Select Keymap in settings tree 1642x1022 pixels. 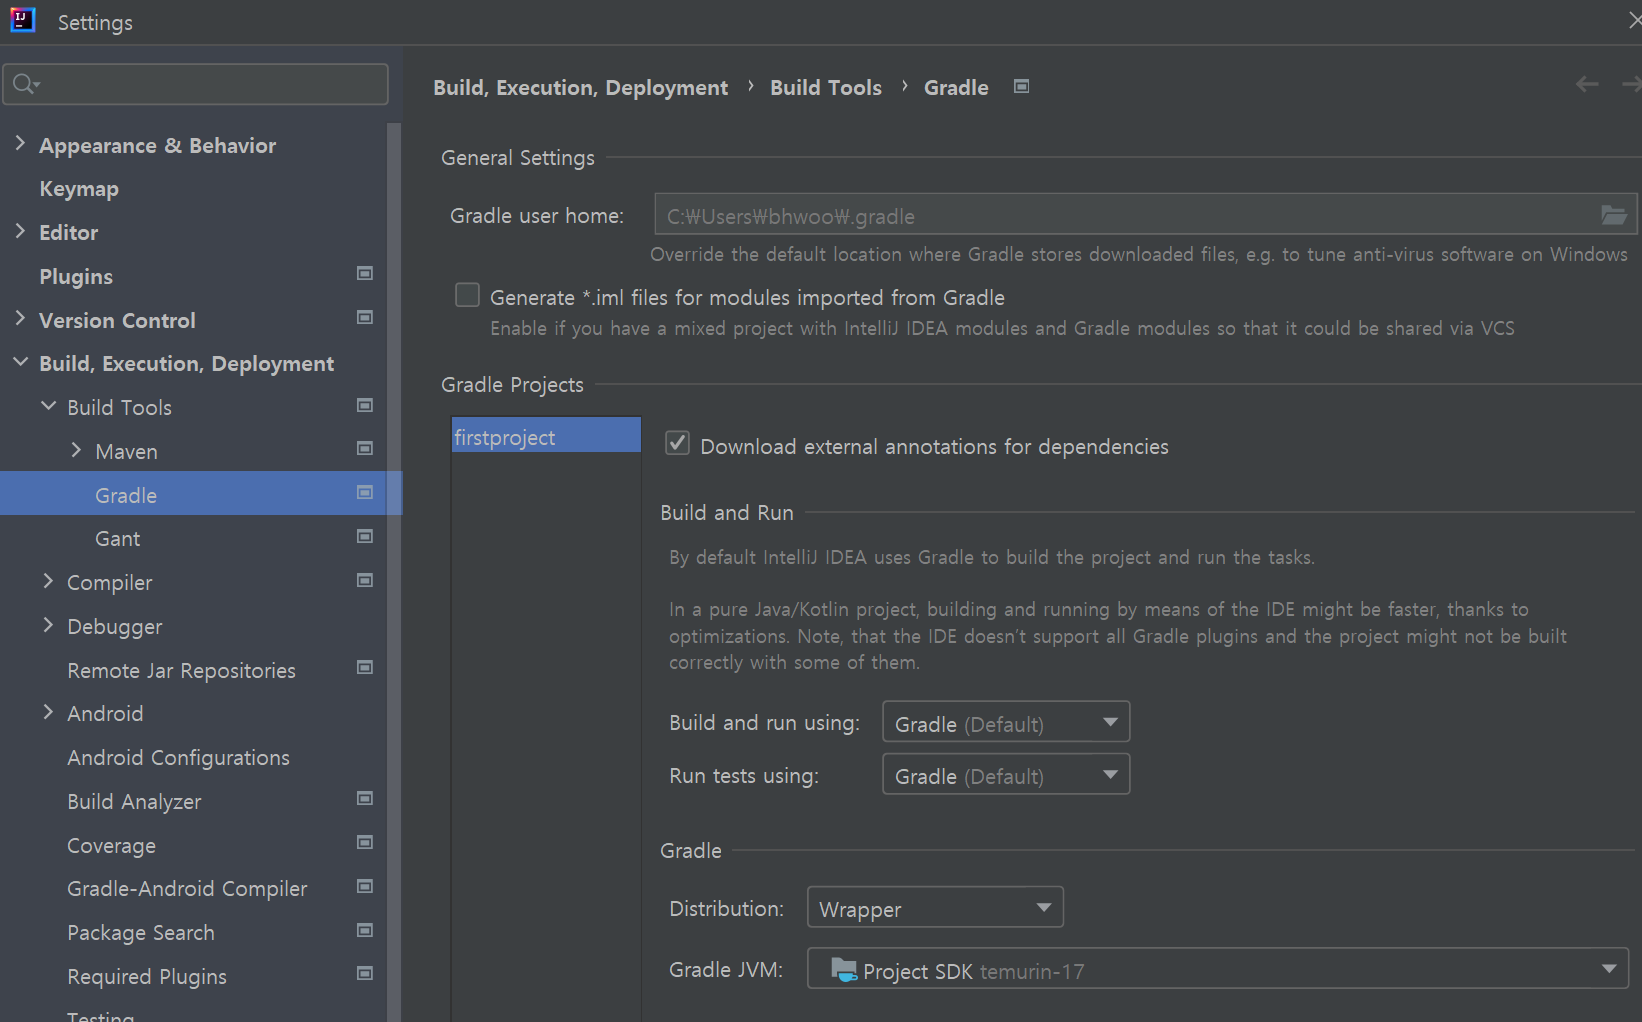click(79, 189)
